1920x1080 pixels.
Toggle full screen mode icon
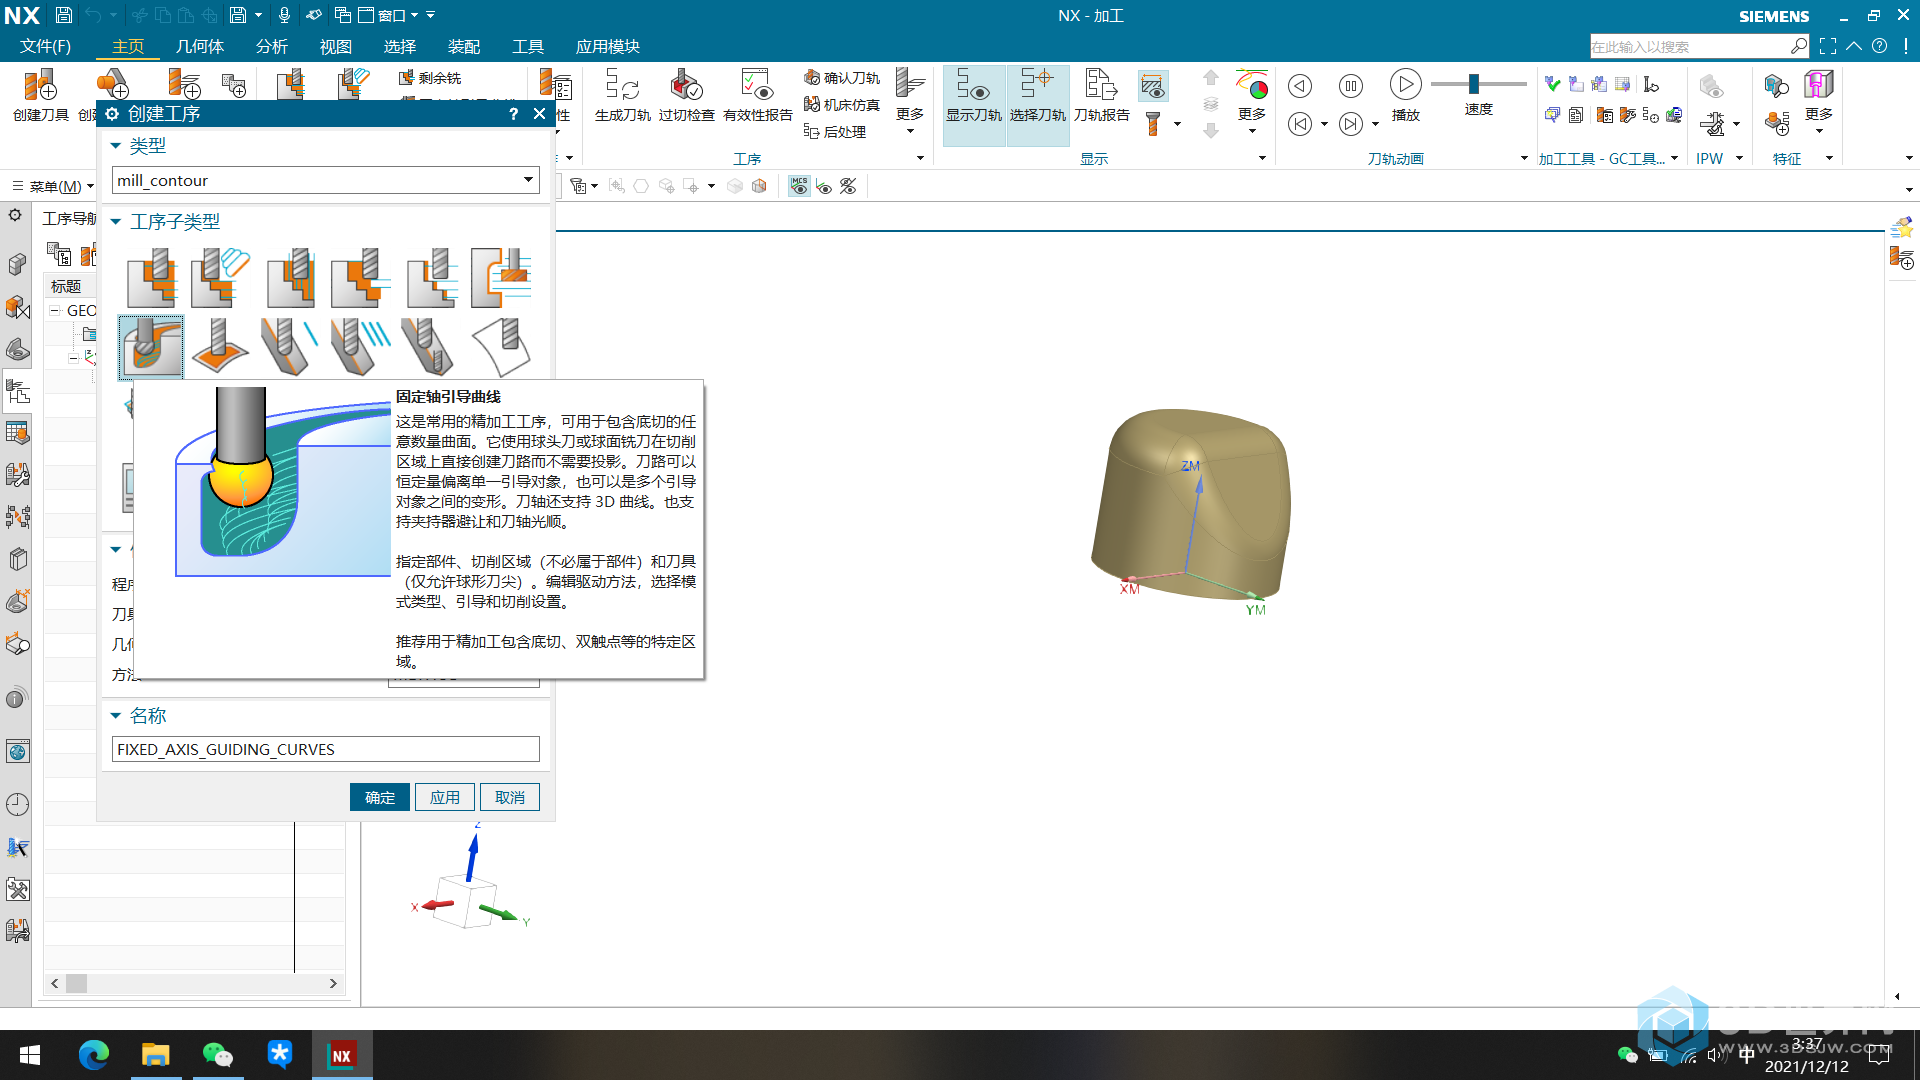coord(1828,46)
